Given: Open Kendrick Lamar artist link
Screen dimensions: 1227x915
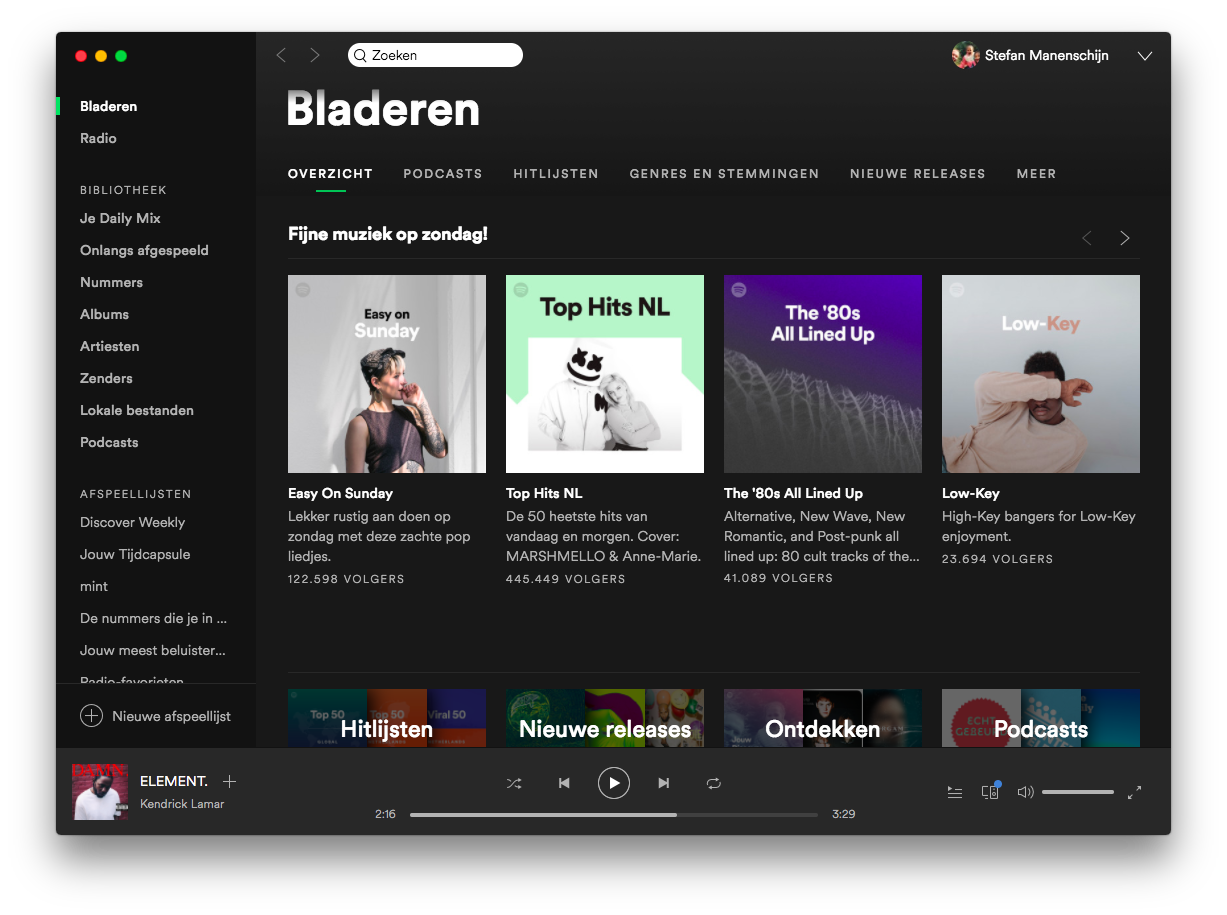Looking at the screenshot, I should pos(182,804).
